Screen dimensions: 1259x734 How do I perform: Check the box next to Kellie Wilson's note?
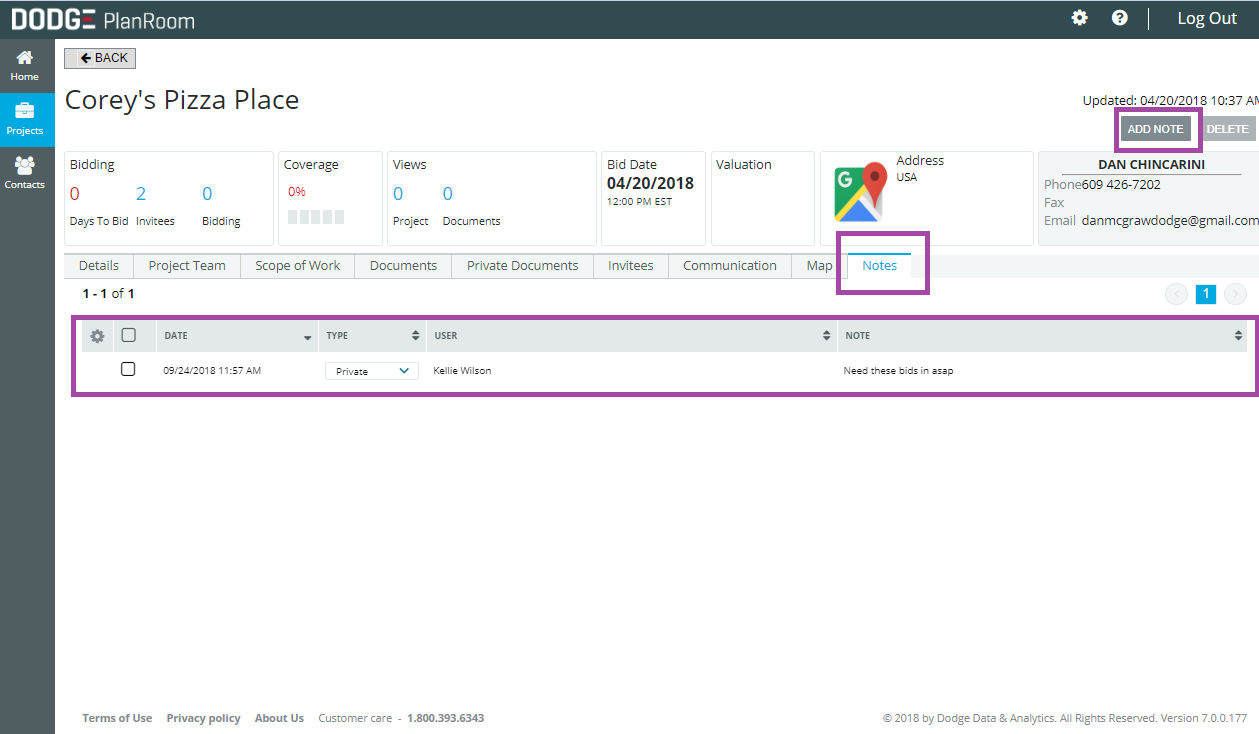(x=128, y=368)
